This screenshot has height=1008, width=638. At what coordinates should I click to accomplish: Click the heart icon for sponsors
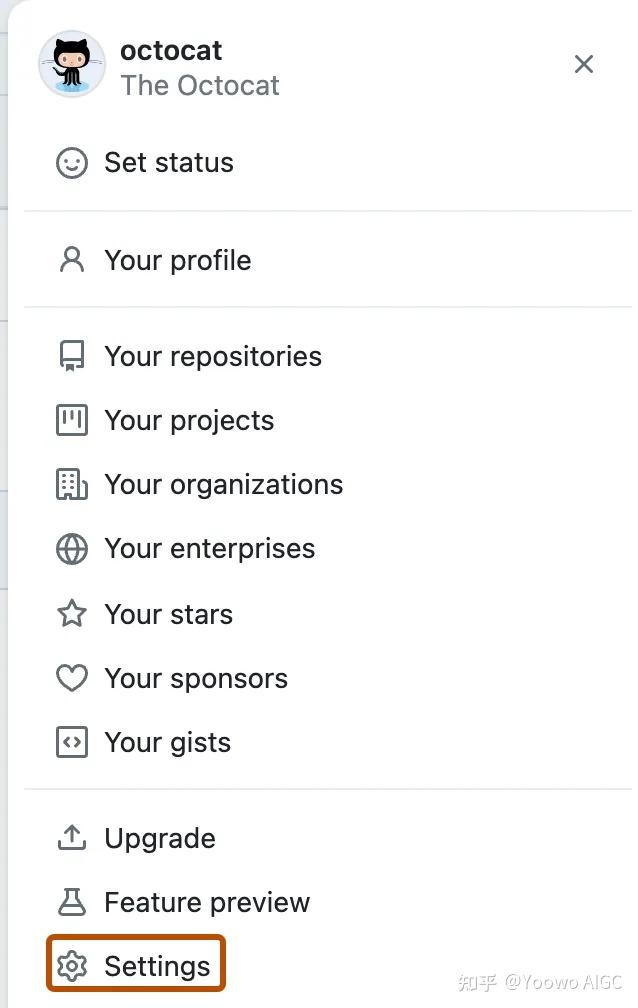coord(72,678)
